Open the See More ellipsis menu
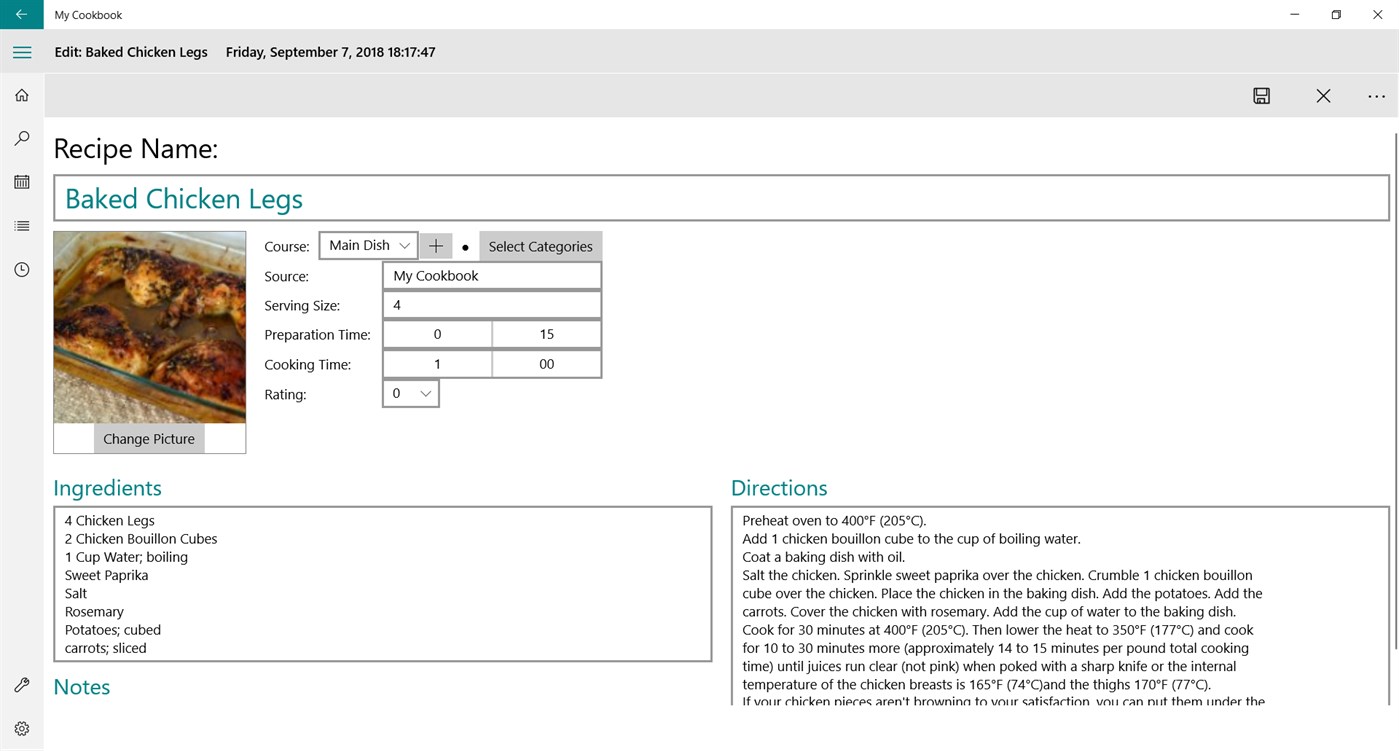This screenshot has height=751, width=1399. [x=1376, y=96]
